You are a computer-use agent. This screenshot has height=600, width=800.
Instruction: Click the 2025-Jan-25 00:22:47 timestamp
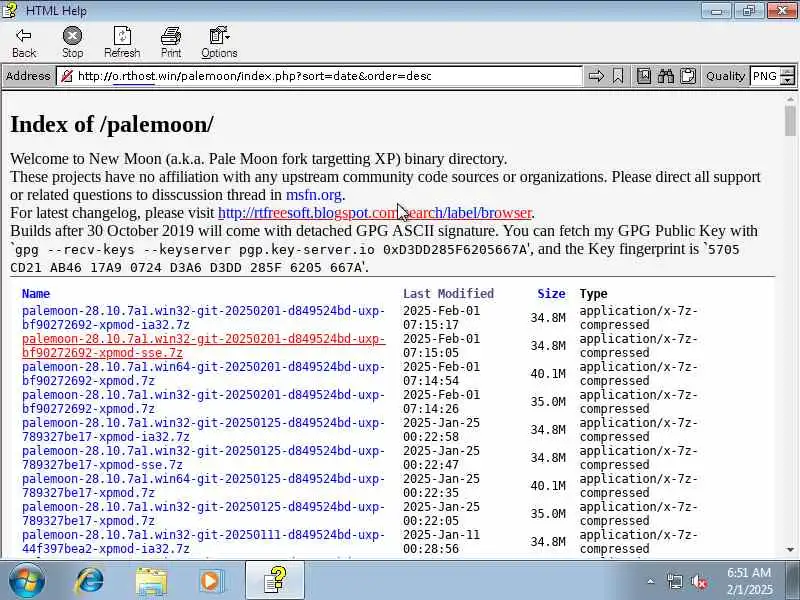441,458
